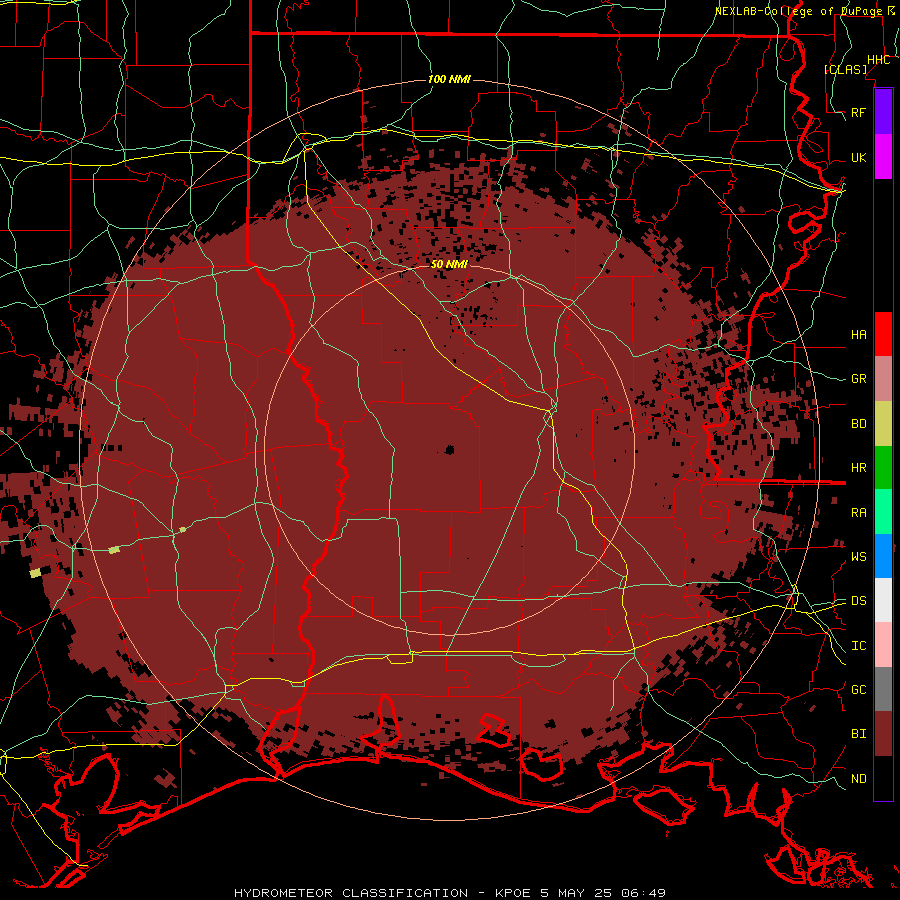
Task: Click the 100 NMI range ring label
Action: coord(449,79)
